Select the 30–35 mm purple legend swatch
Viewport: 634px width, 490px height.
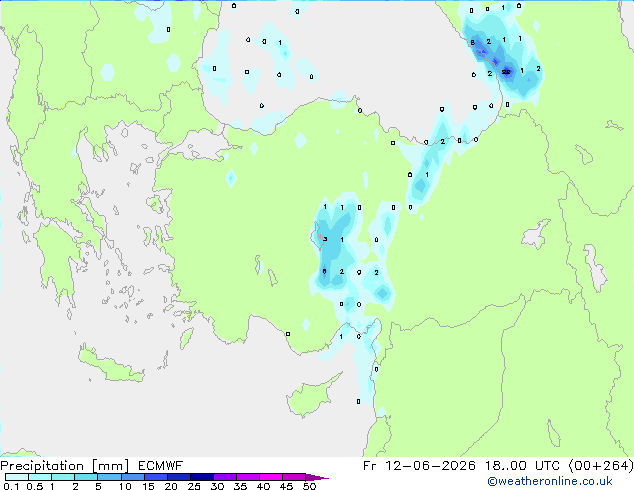coord(224,477)
